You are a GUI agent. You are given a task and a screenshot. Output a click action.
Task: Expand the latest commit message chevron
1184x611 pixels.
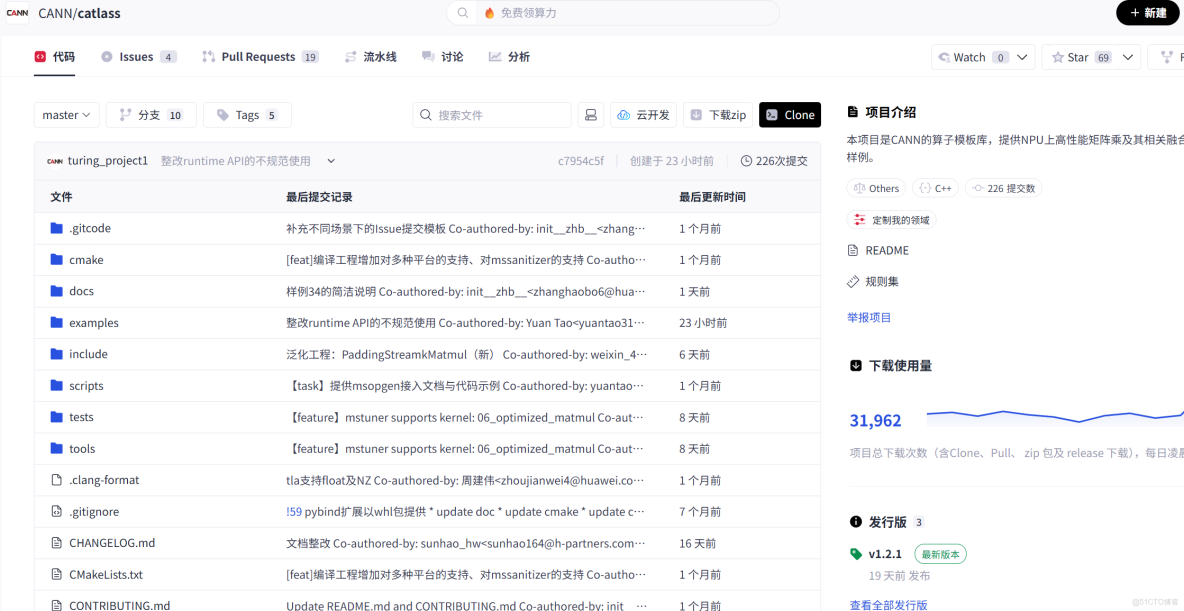pos(330,160)
